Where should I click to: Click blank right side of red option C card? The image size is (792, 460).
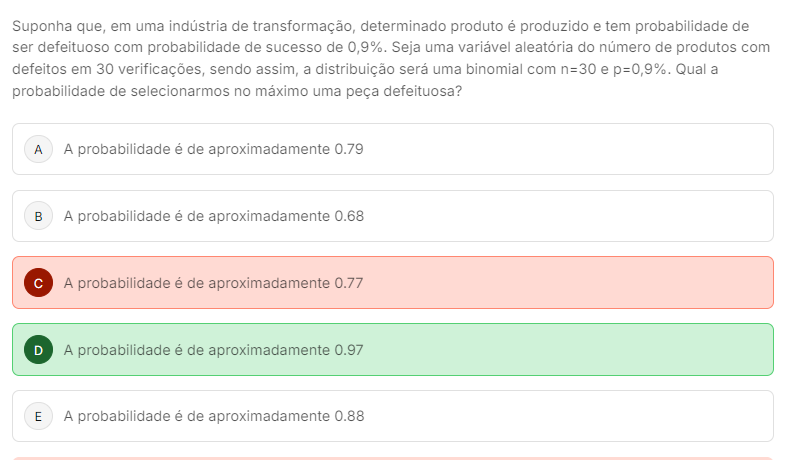coord(600,283)
